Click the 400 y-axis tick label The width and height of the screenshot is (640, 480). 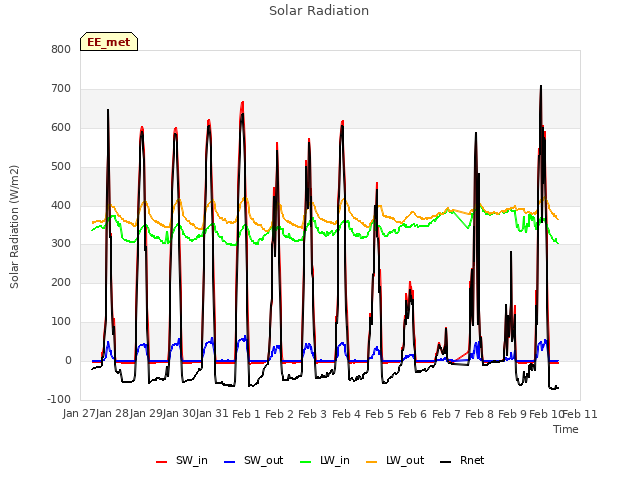click(x=61, y=205)
